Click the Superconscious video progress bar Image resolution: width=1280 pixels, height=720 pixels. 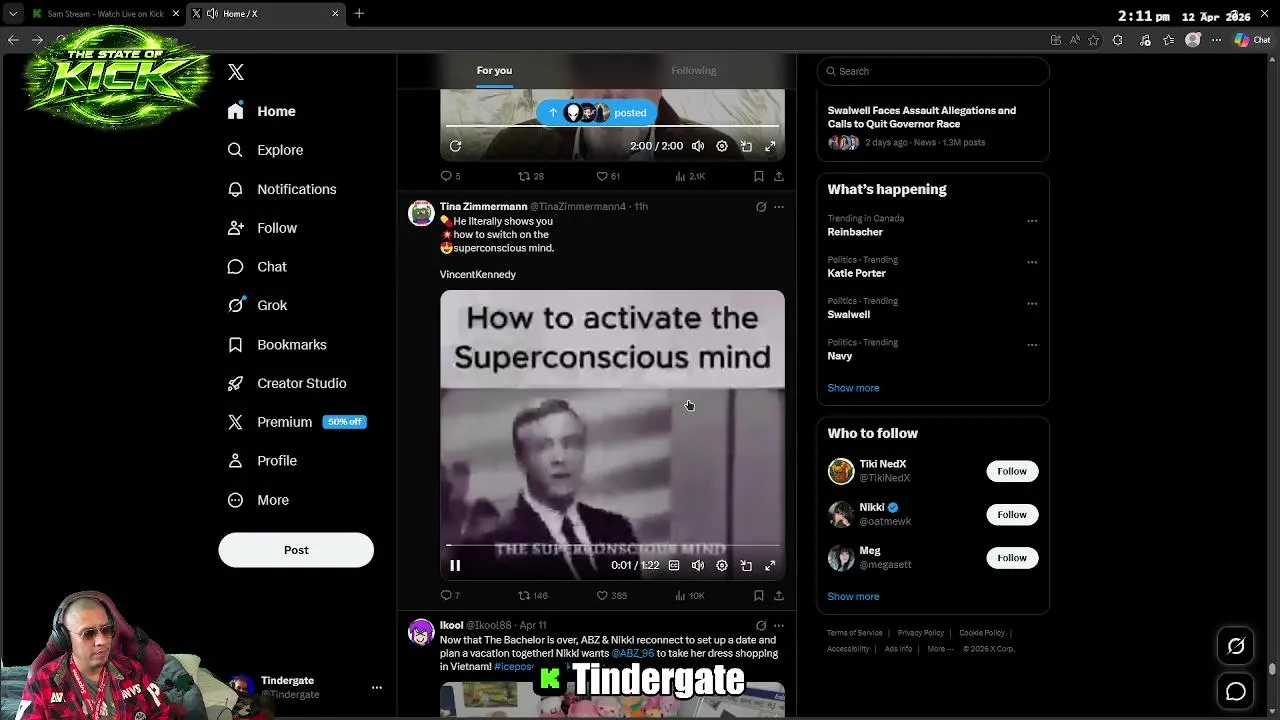(x=612, y=545)
